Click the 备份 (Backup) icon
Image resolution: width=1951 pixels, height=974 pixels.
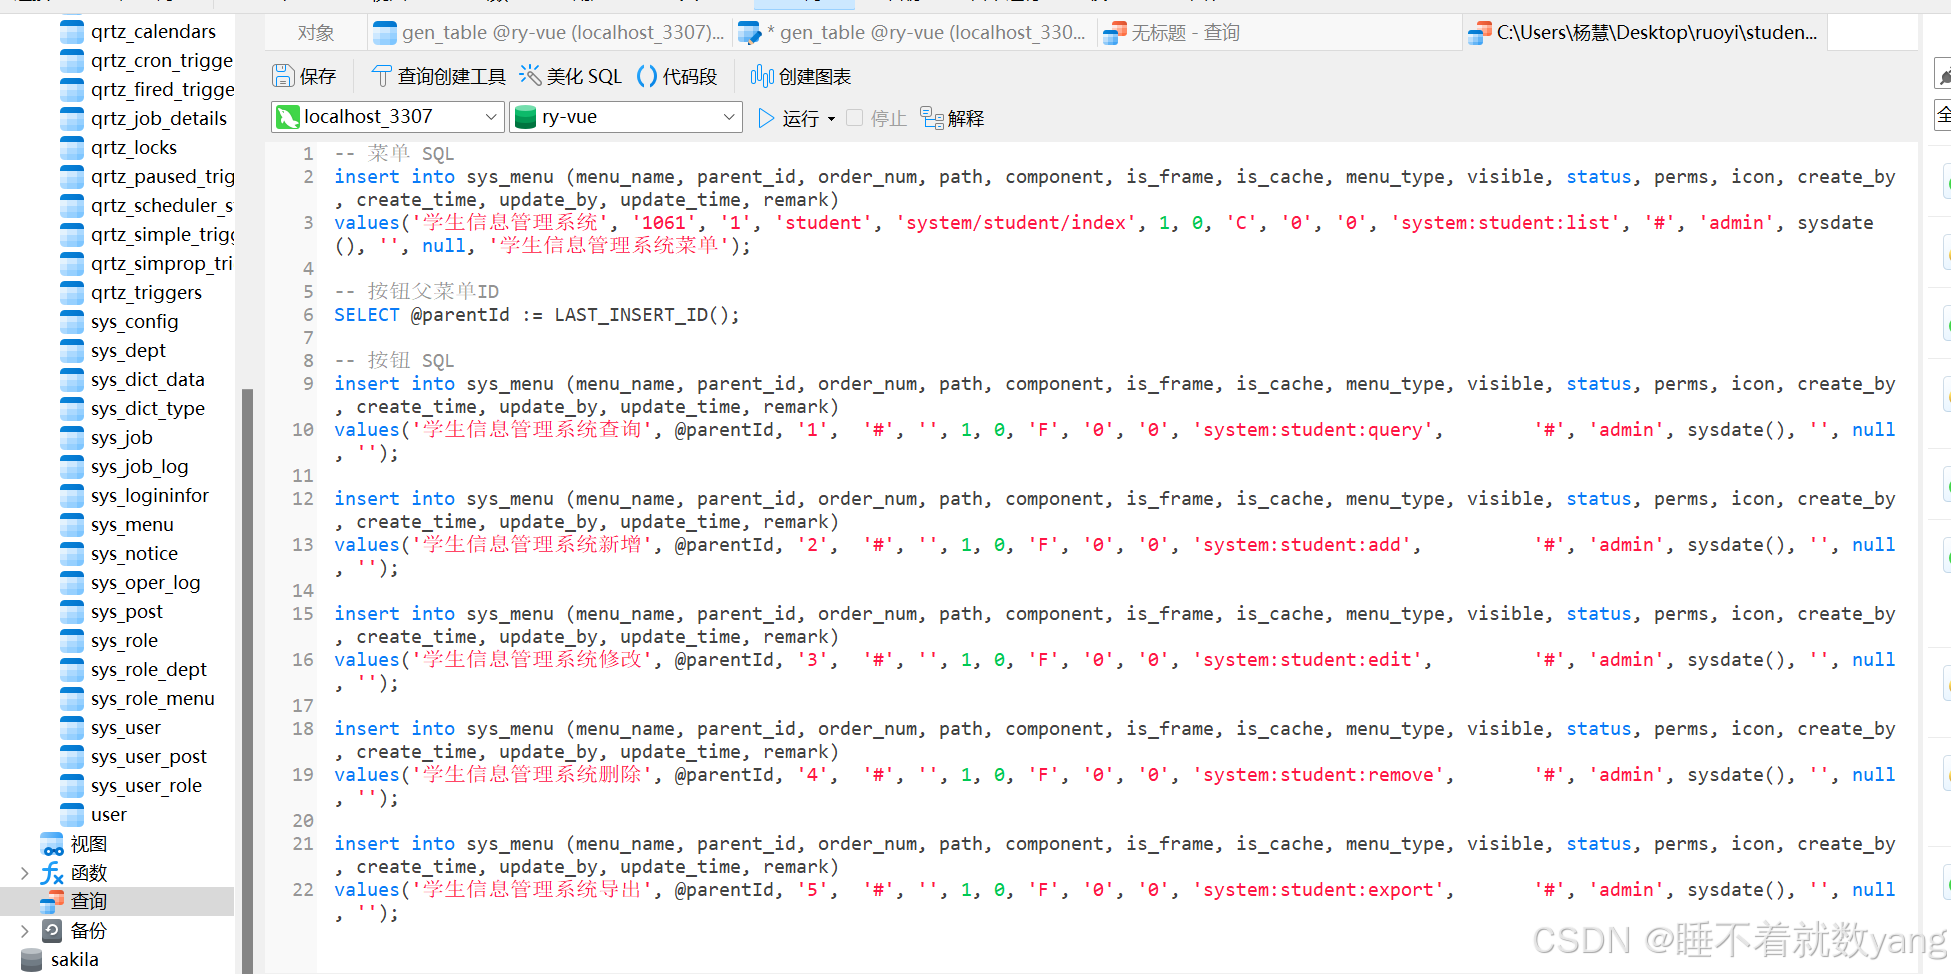(52, 930)
